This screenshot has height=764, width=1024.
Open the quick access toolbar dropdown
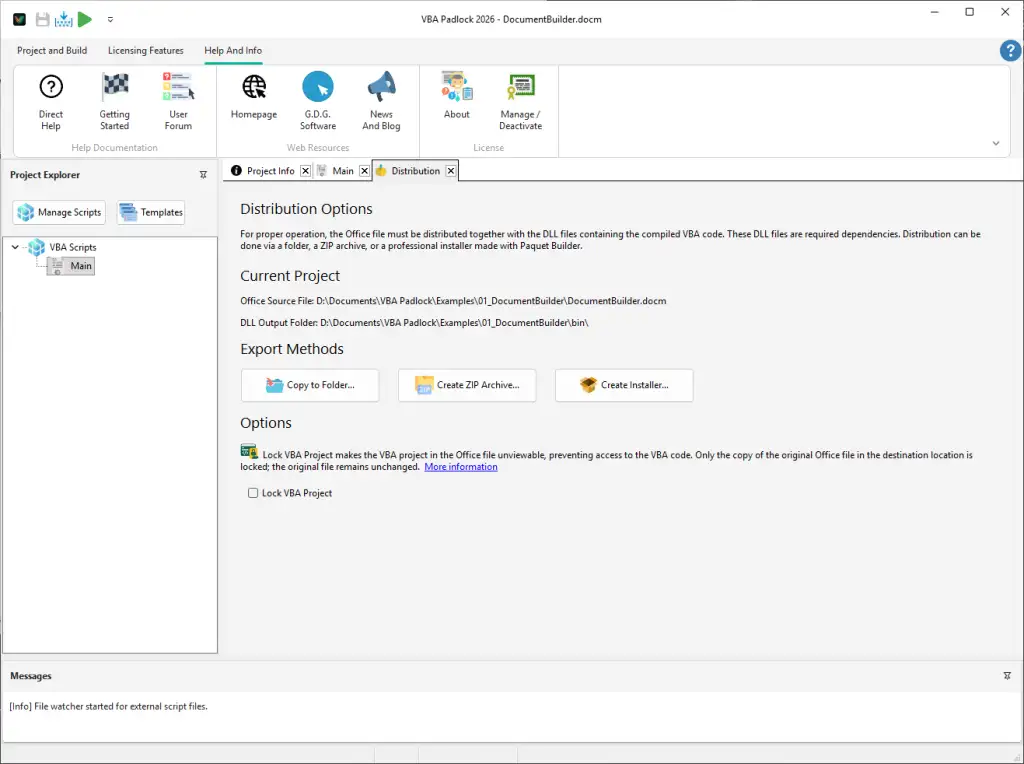point(110,19)
